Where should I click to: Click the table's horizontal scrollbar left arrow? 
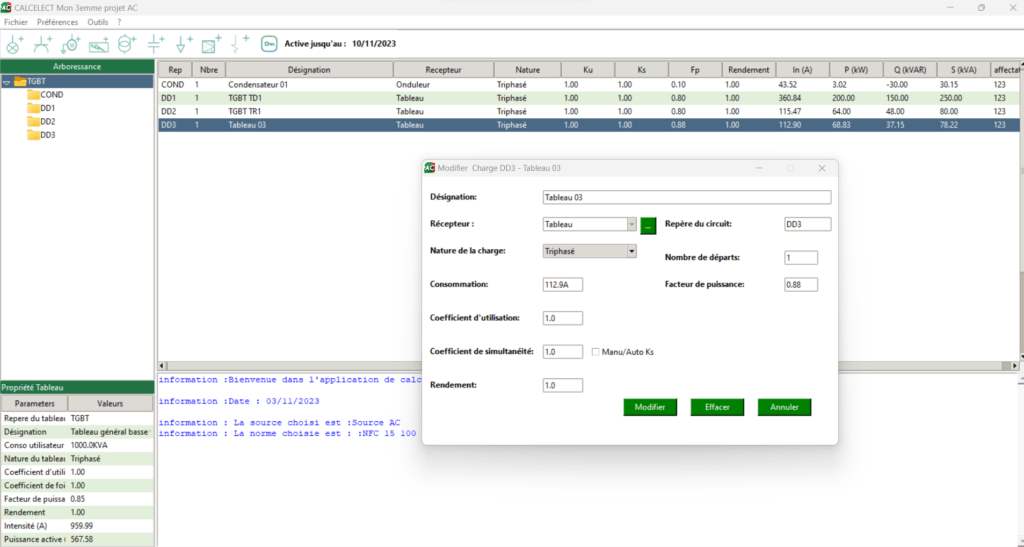[162, 366]
